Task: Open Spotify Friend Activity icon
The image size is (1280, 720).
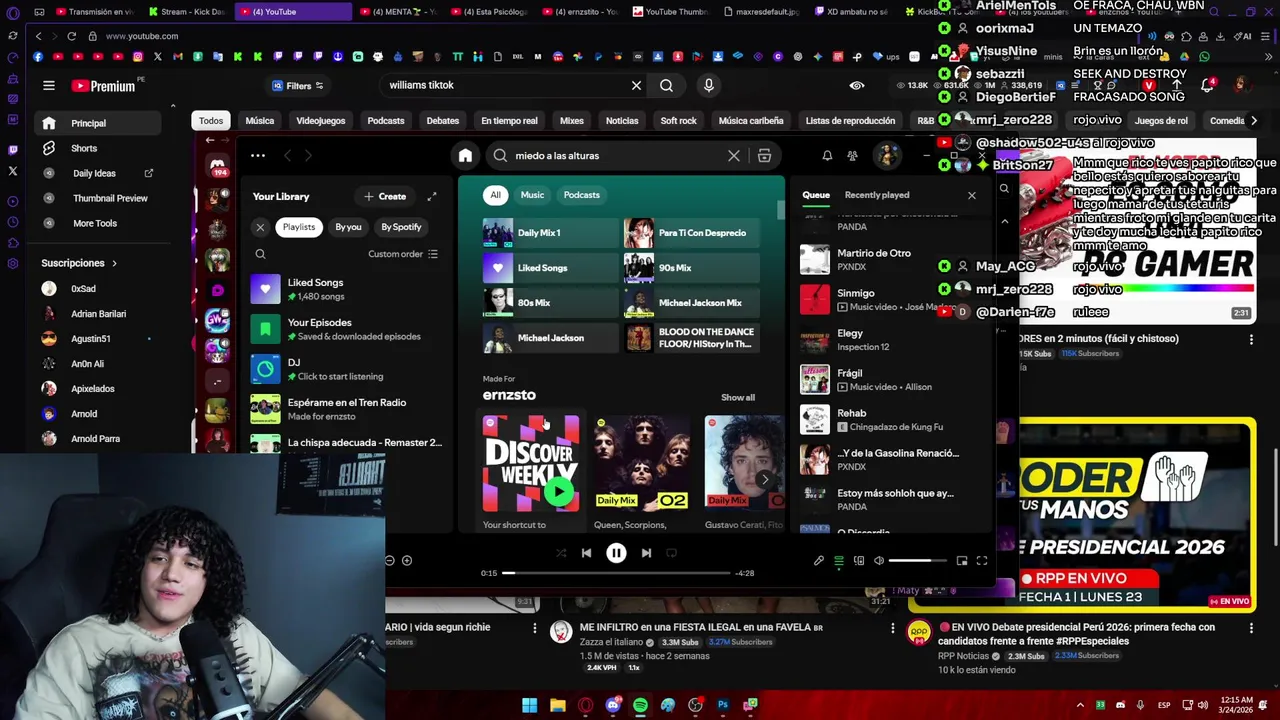Action: click(852, 156)
